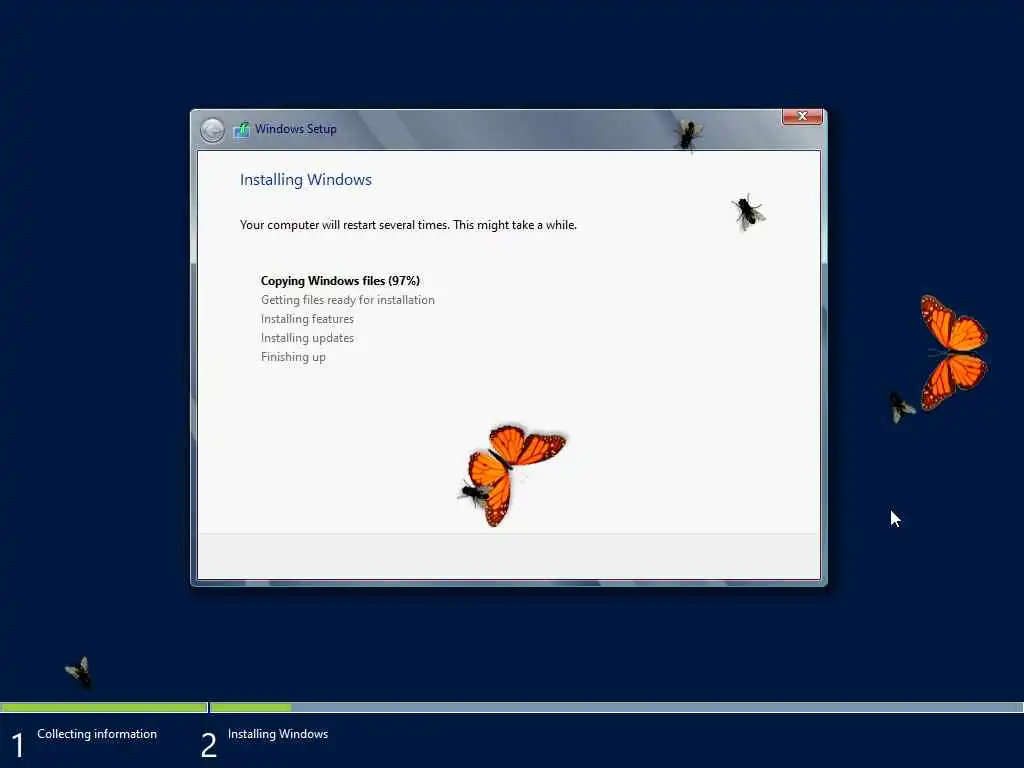Click the large butterfly on the blue background
Image resolution: width=1024 pixels, height=768 pixels.
(954, 352)
